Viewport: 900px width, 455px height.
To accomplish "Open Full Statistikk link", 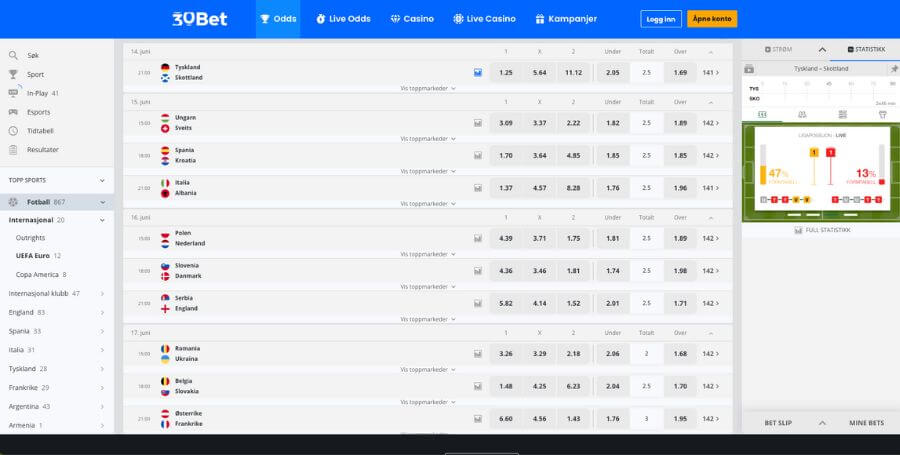I will [822, 230].
